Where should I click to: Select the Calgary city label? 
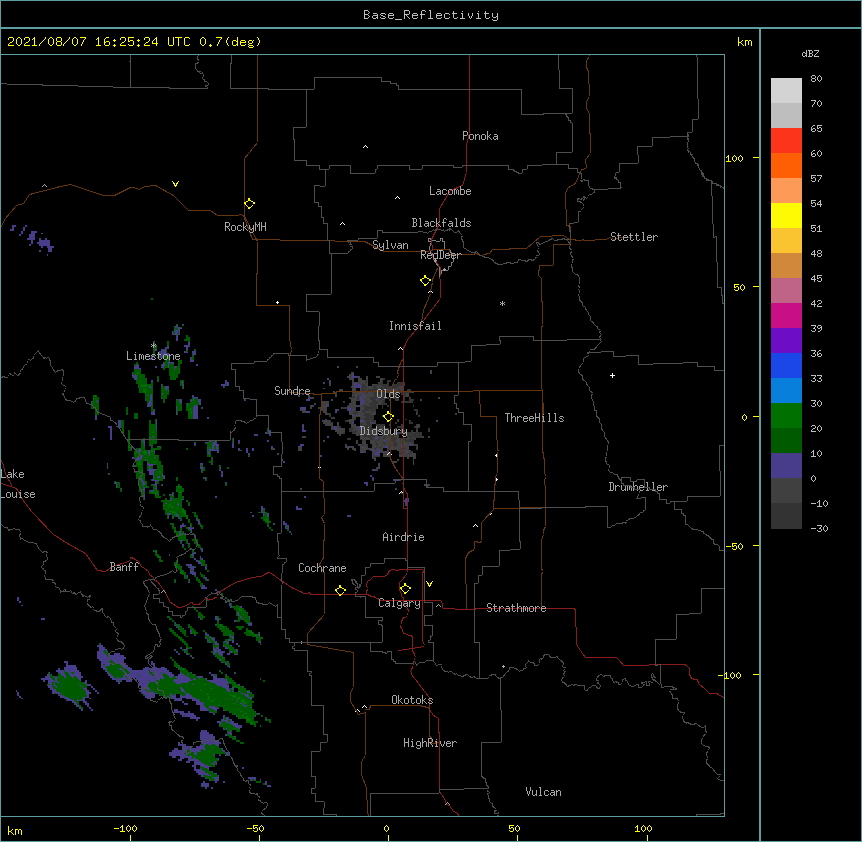click(400, 603)
